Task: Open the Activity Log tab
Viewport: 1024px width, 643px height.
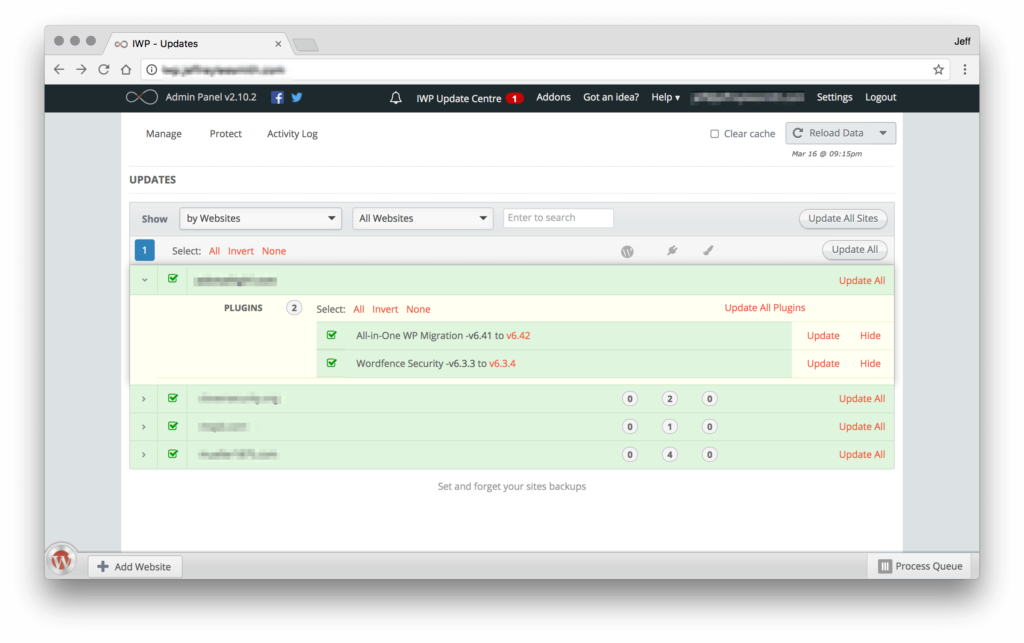Action: tap(292, 134)
